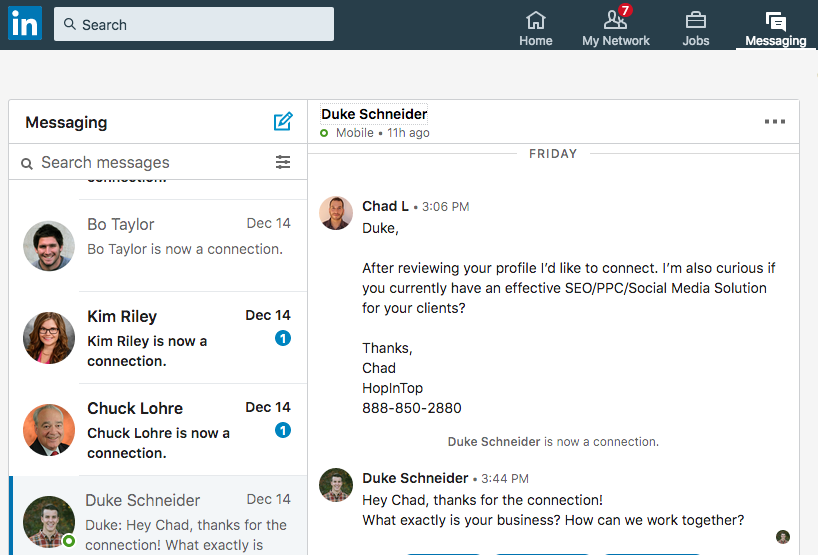This screenshot has width=818, height=555.
Task: Click Duke Schneider link in connection notice
Action: (x=494, y=441)
